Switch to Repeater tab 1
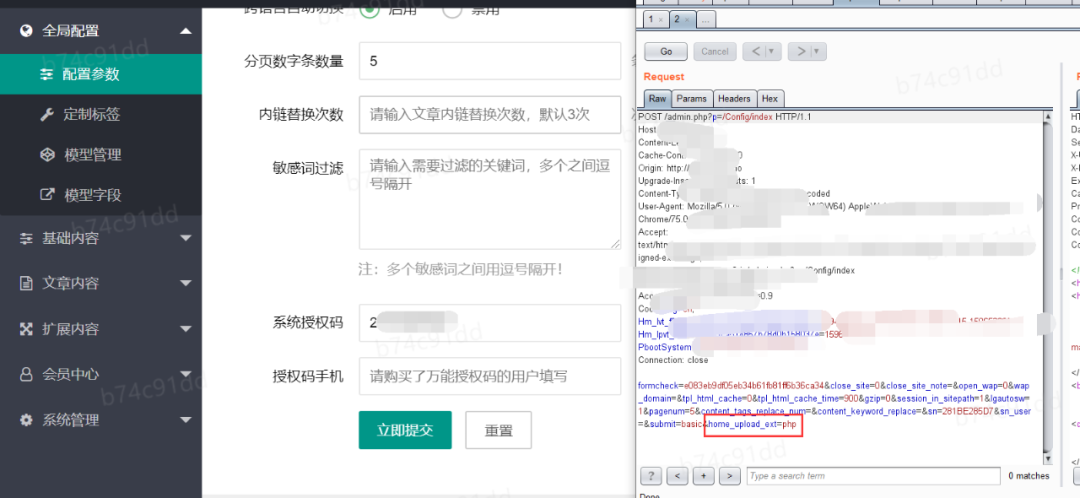This screenshot has height=498, width=1080. [651, 20]
